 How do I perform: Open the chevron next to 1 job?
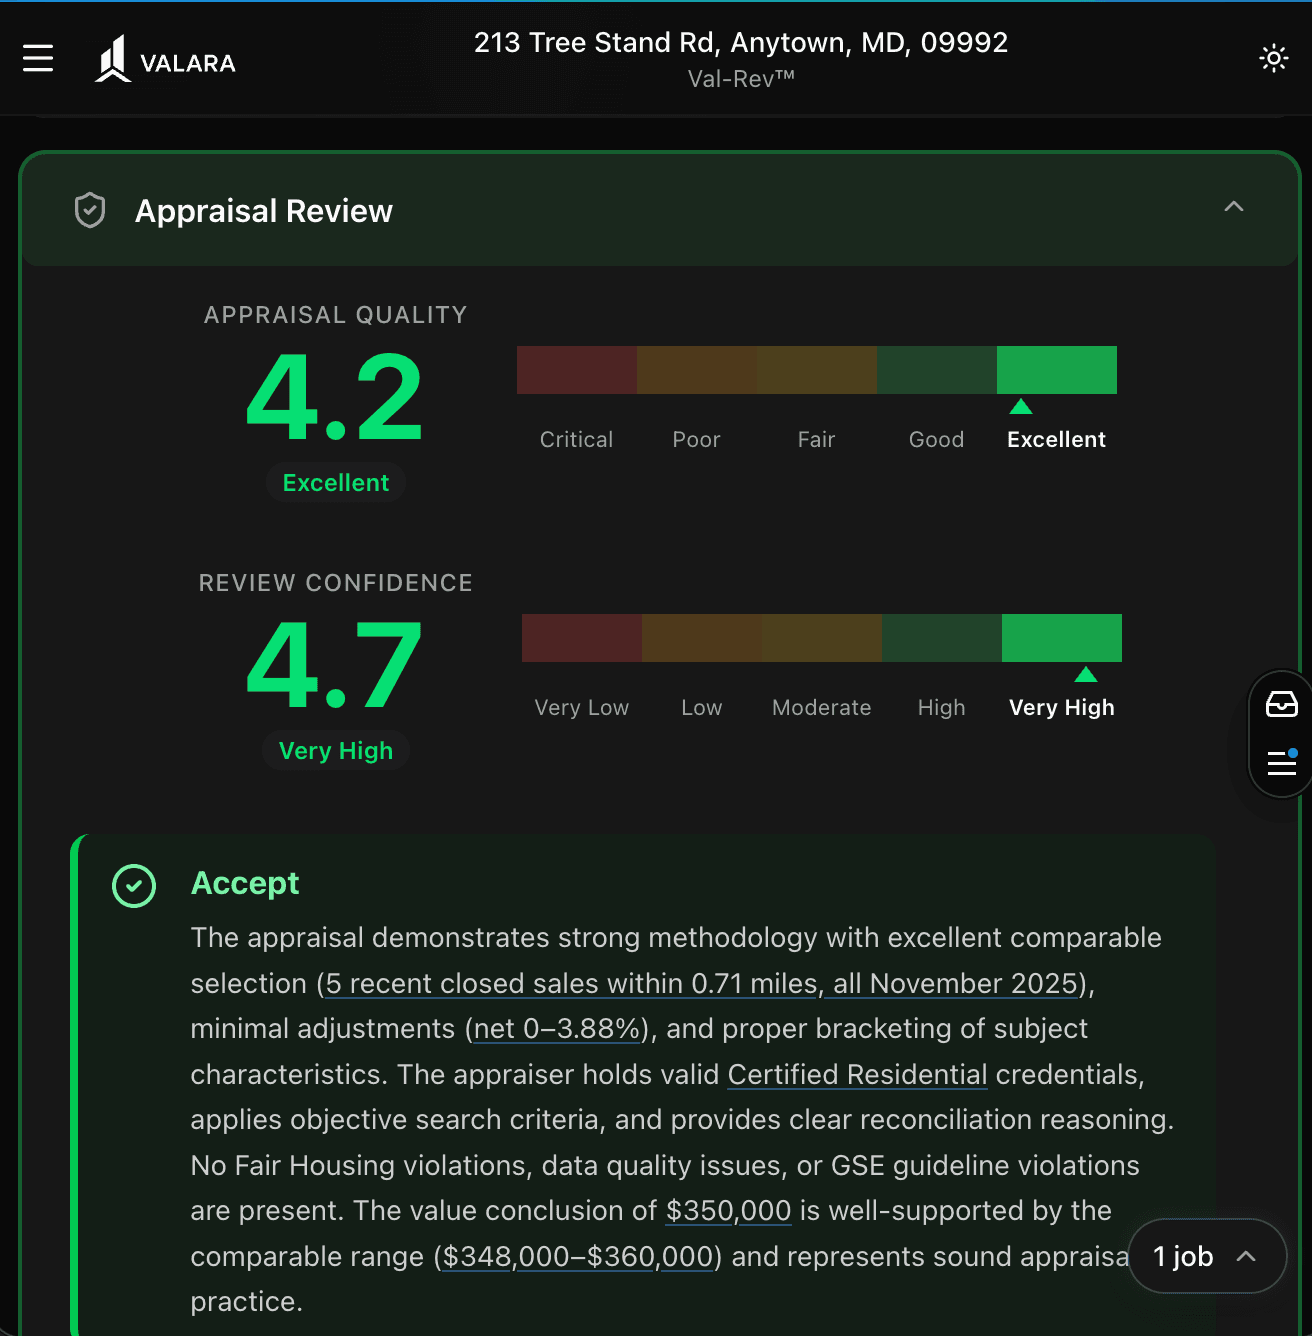click(1246, 1257)
